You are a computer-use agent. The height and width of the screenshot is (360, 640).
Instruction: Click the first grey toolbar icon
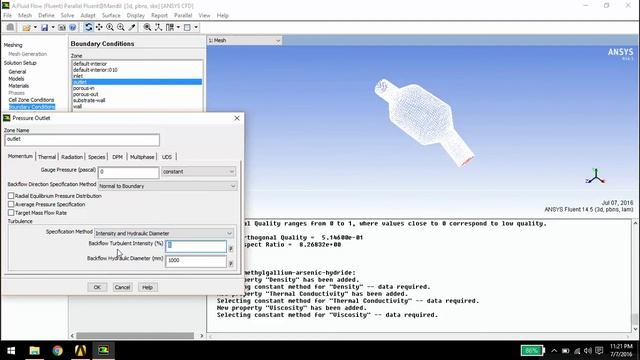pyautogui.click(x=10, y=27)
